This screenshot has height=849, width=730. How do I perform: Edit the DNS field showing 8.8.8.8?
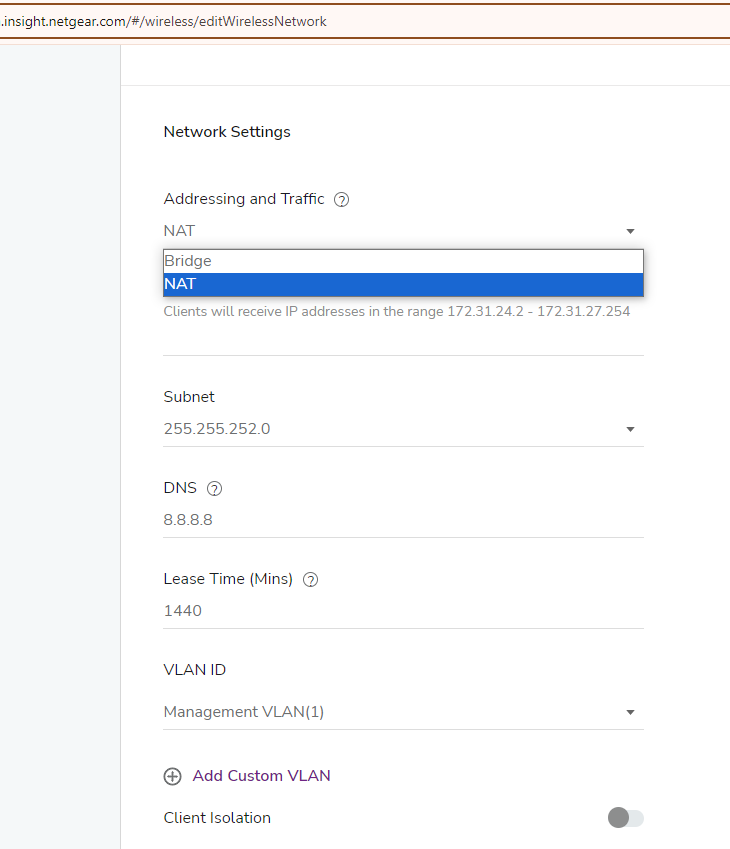403,520
